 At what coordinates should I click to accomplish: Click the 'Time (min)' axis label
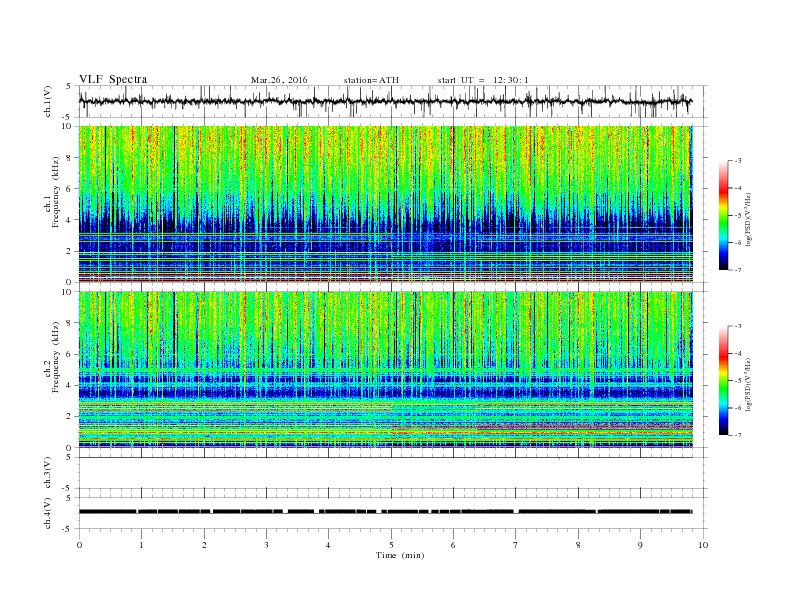[400, 555]
